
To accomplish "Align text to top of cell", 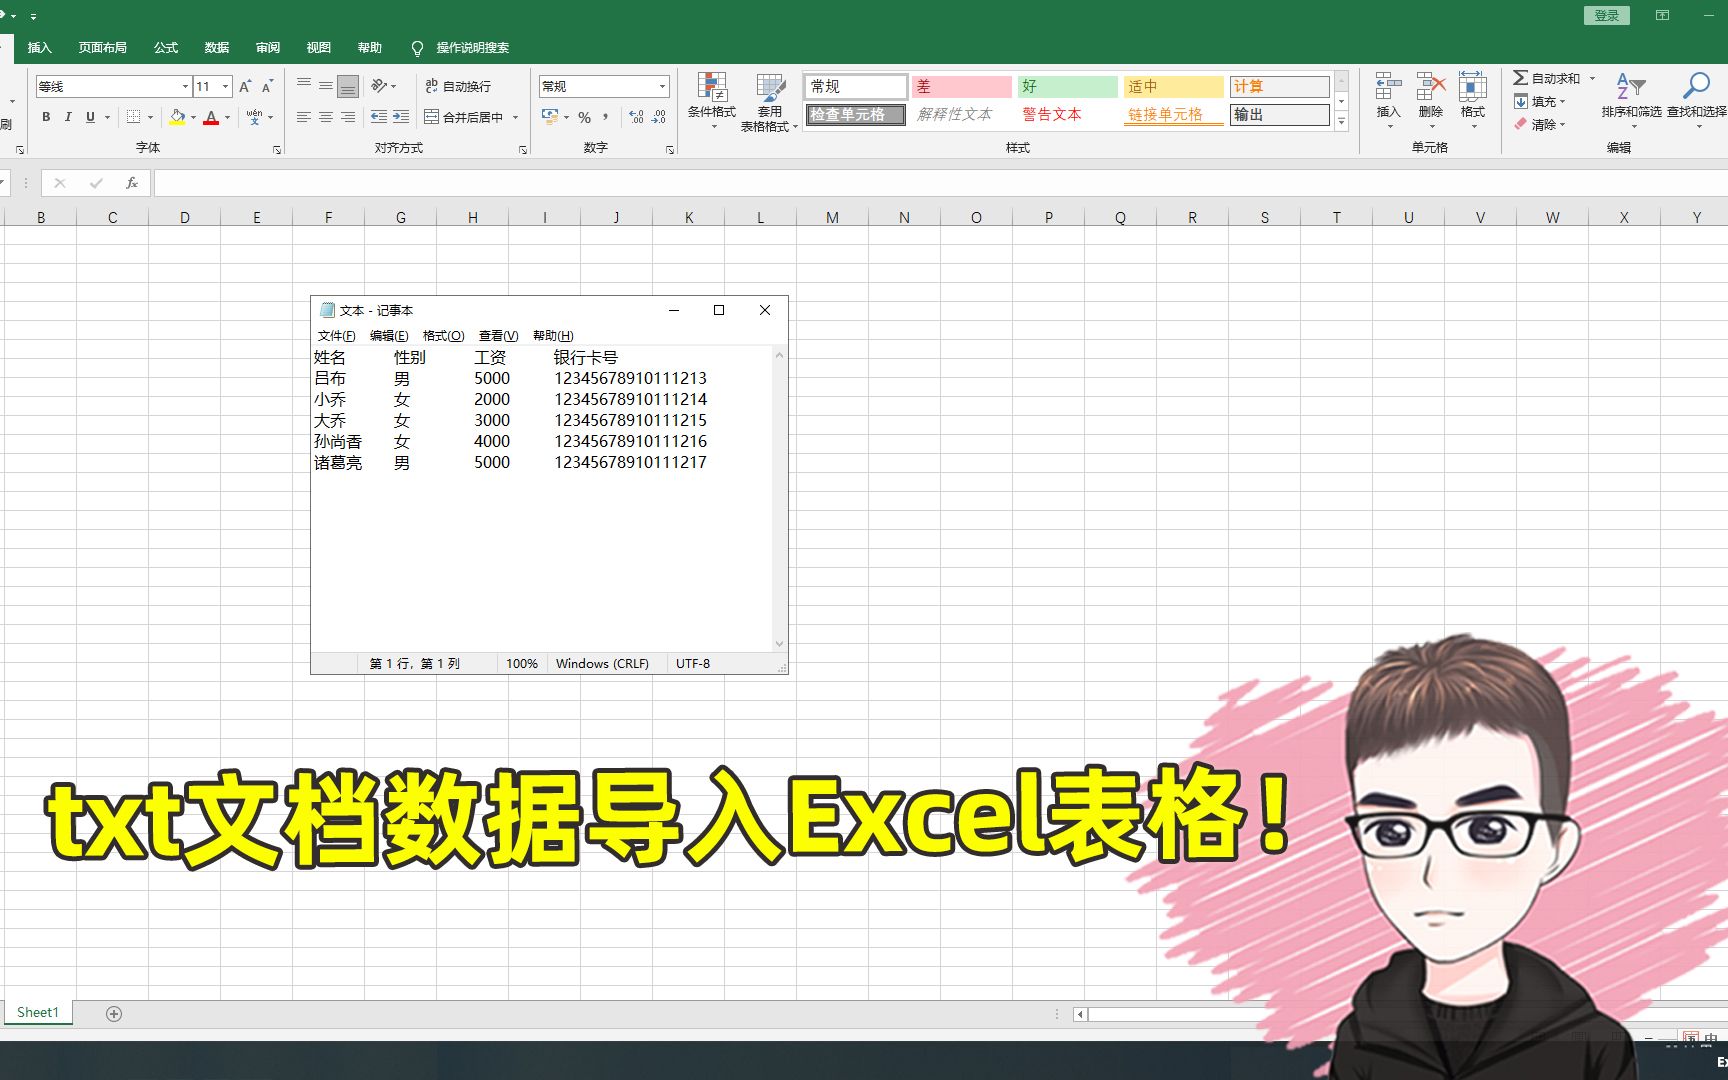I will pyautogui.click(x=304, y=86).
